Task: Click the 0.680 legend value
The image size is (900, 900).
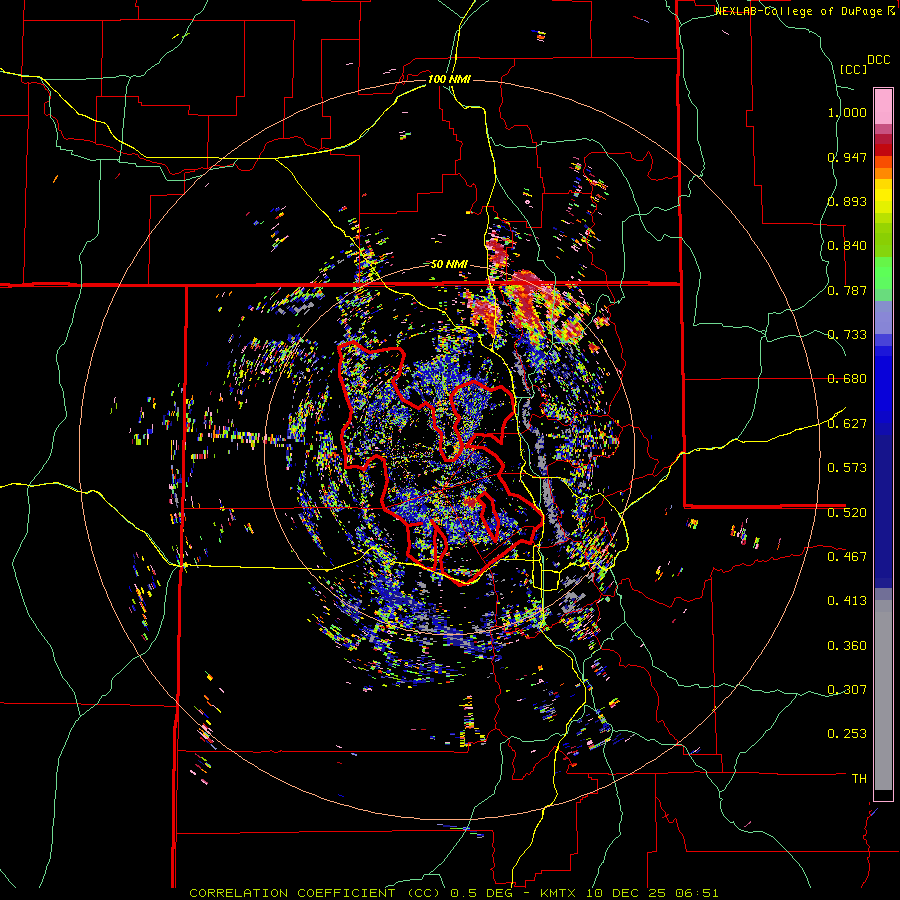Action: click(847, 379)
